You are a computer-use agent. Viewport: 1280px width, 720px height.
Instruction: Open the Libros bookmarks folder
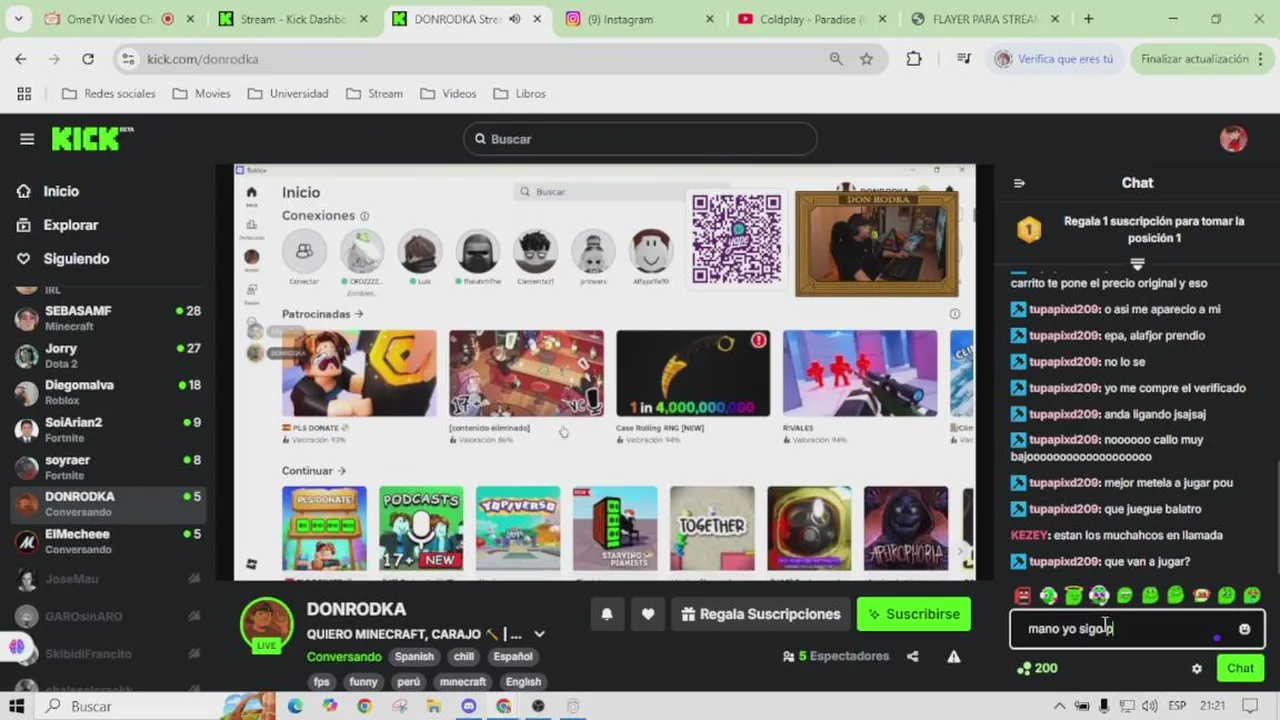(520, 94)
